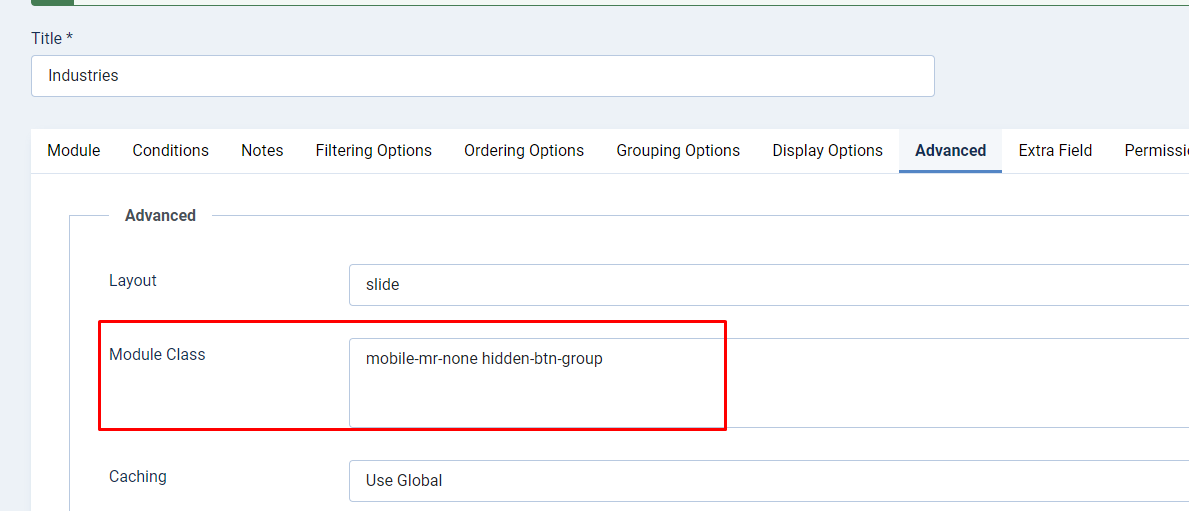Image resolution: width=1189 pixels, height=511 pixels.
Task: Click the Title field label
Action: pos(52,38)
